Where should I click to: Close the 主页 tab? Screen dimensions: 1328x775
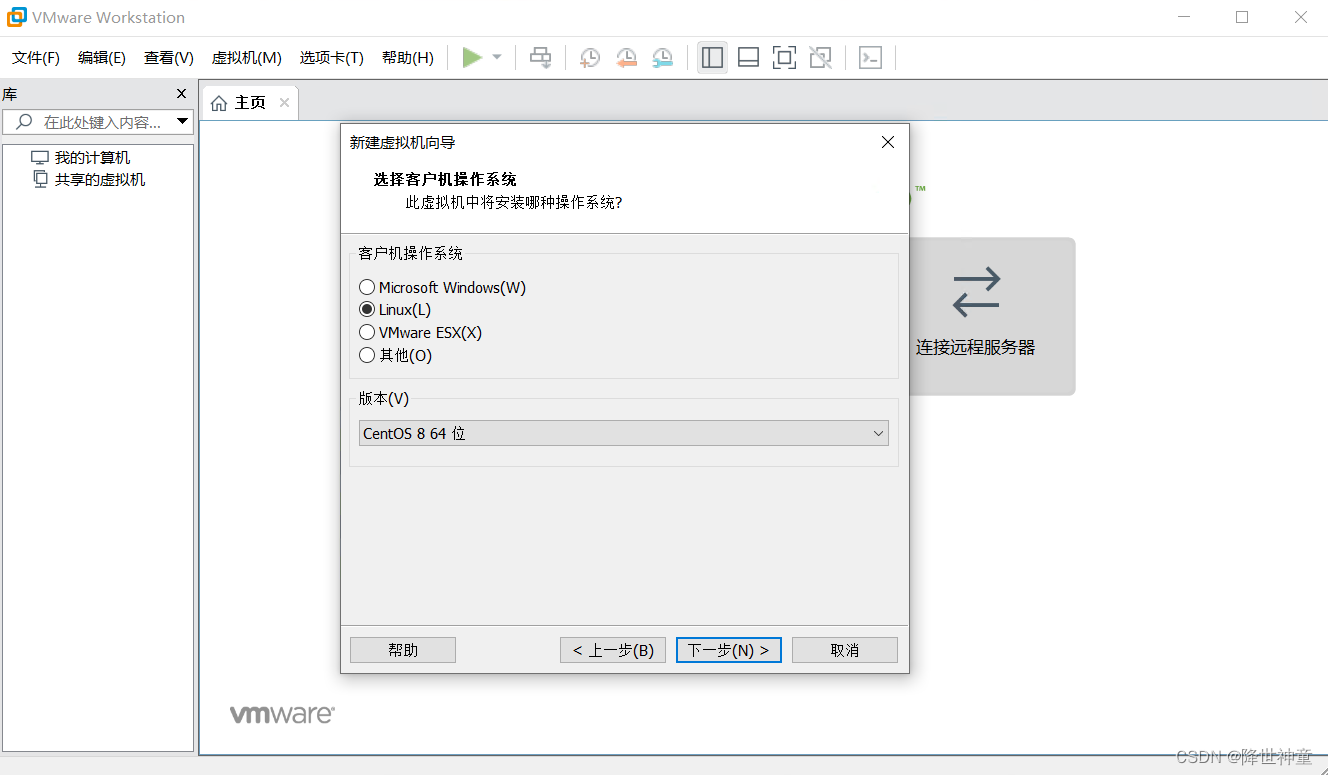pyautogui.click(x=284, y=103)
